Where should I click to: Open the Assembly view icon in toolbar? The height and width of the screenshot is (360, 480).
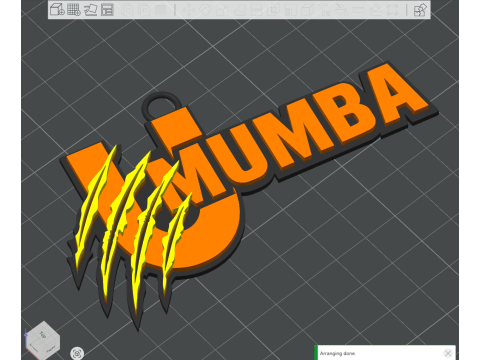coord(420,10)
